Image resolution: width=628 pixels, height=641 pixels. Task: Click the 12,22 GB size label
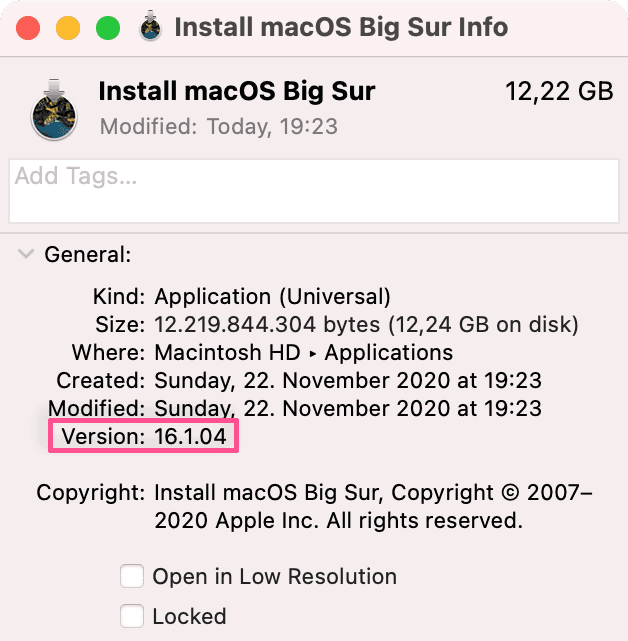[x=559, y=91]
